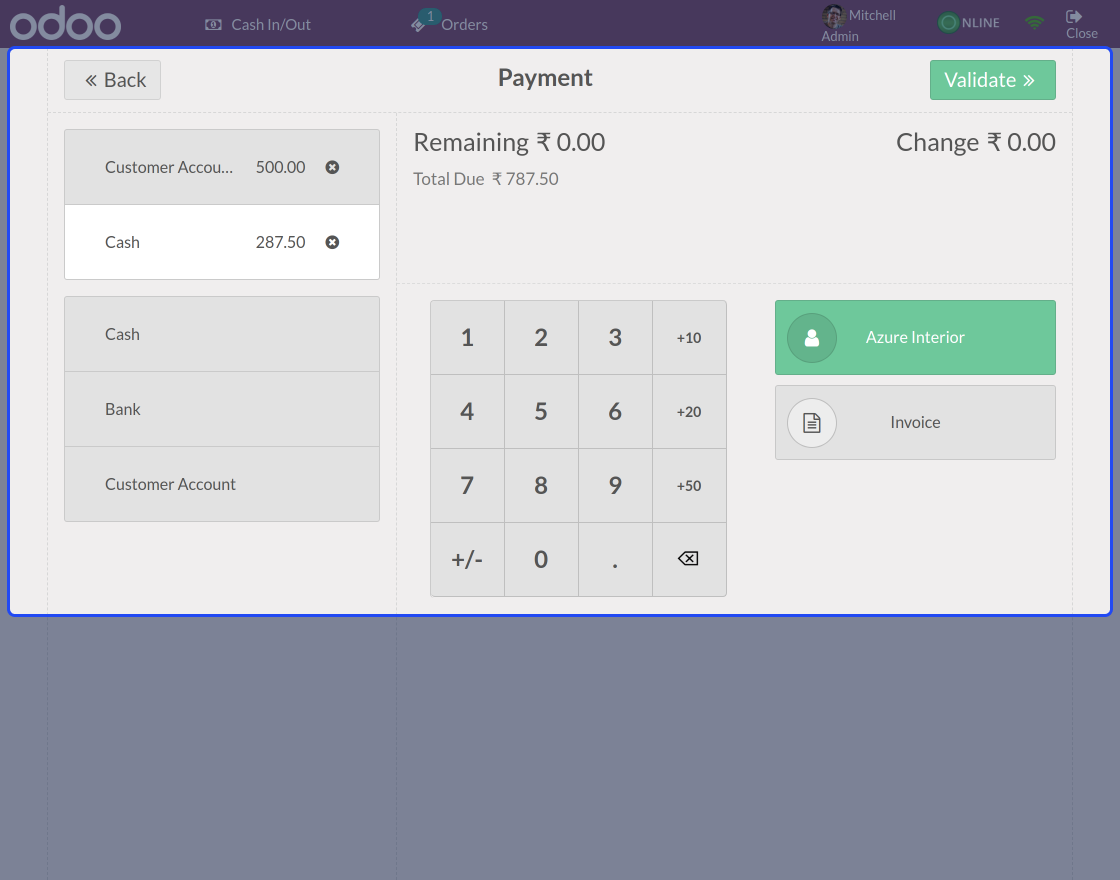Tap the decimal point key
The image size is (1120, 880).
click(x=615, y=559)
